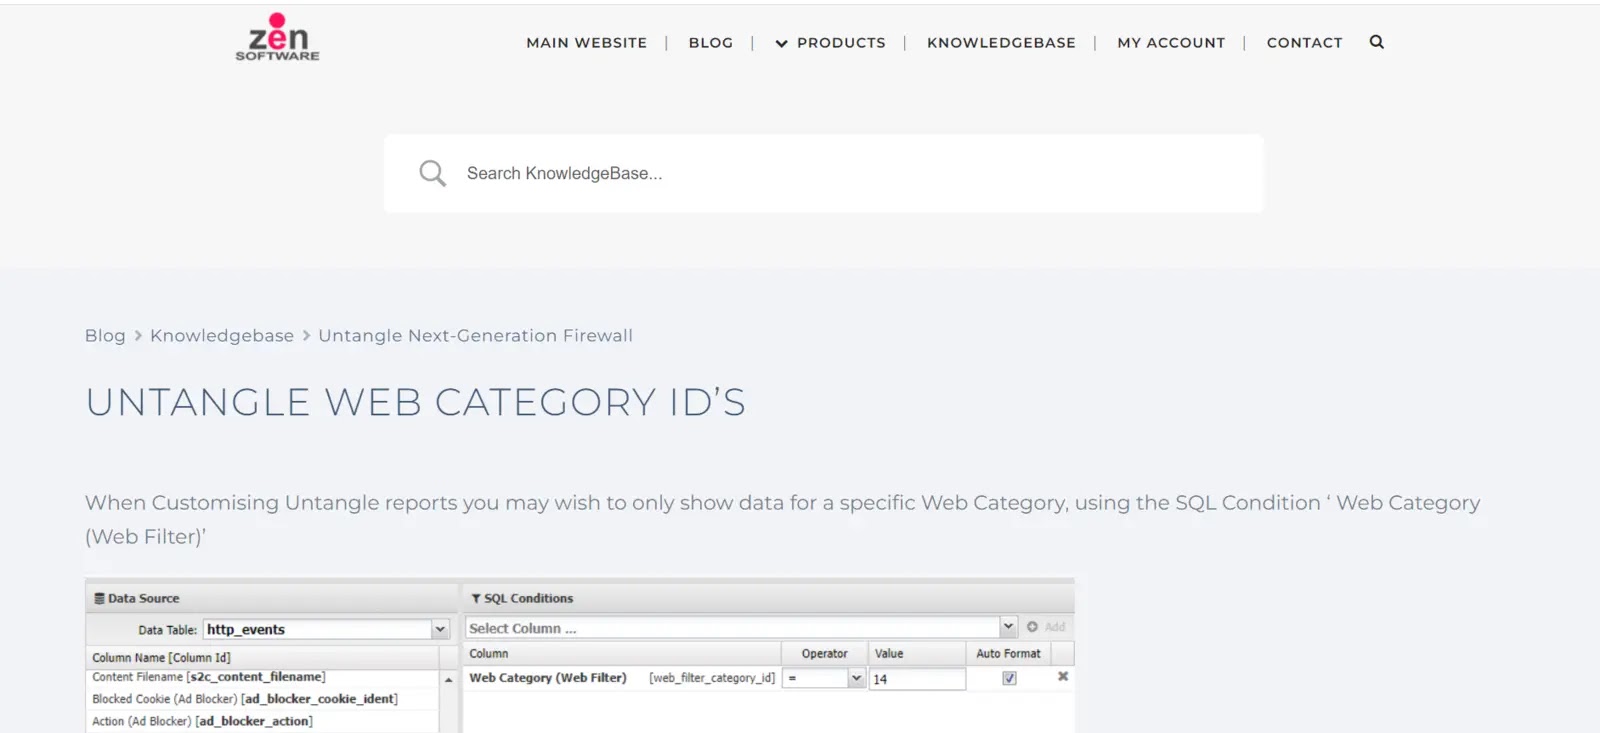The image size is (1600, 733).
Task: Select Blocked Cookie (Ad Blocker) row
Action: pos(262,699)
